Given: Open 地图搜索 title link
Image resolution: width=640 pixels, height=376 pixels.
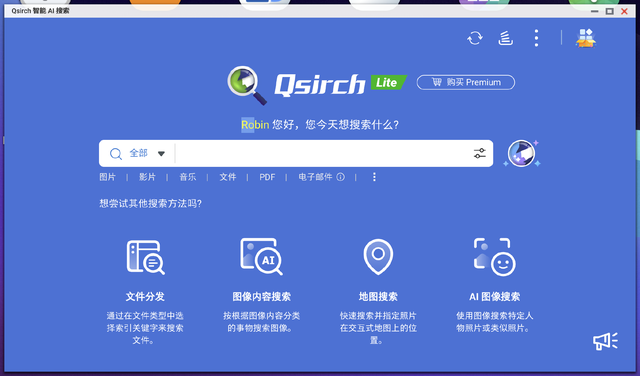Looking at the screenshot, I should (x=378, y=297).
